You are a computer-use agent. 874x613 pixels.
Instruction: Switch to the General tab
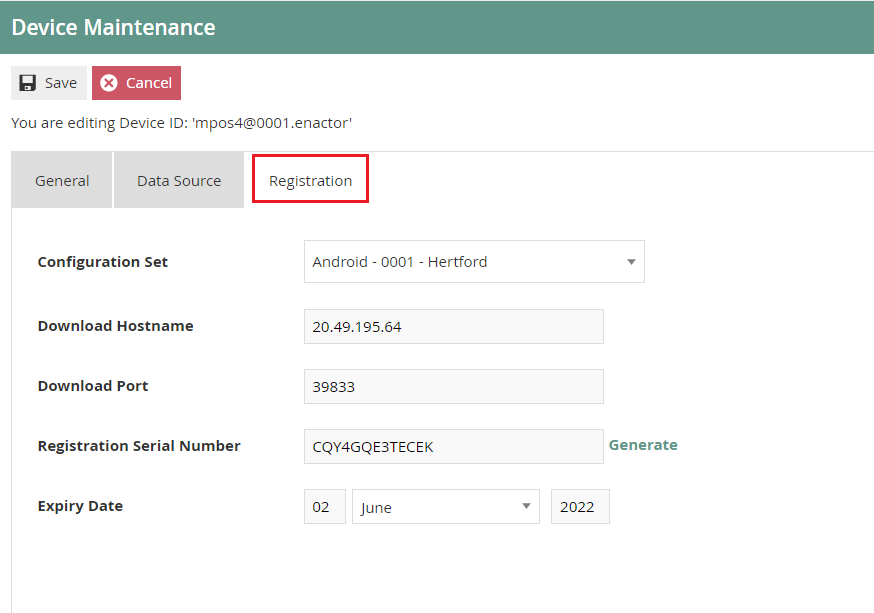pyautogui.click(x=61, y=180)
